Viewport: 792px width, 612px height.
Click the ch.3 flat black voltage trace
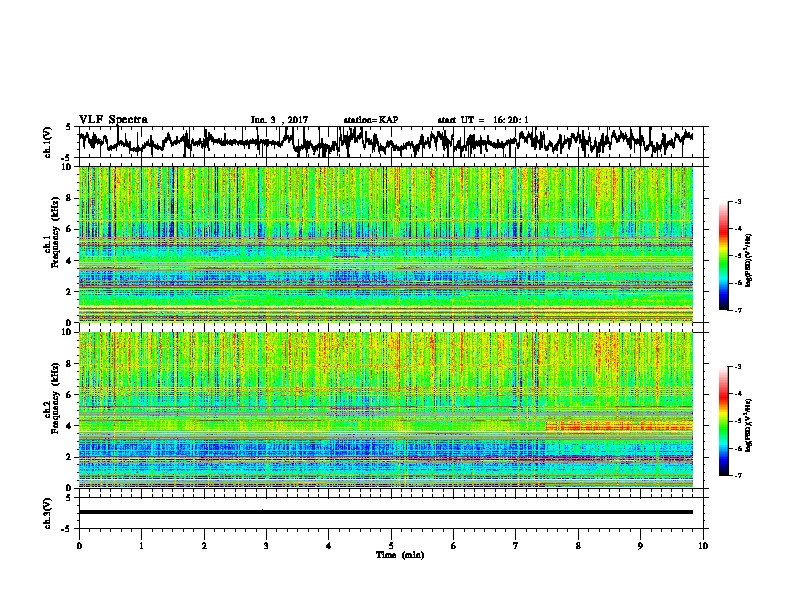385,512
